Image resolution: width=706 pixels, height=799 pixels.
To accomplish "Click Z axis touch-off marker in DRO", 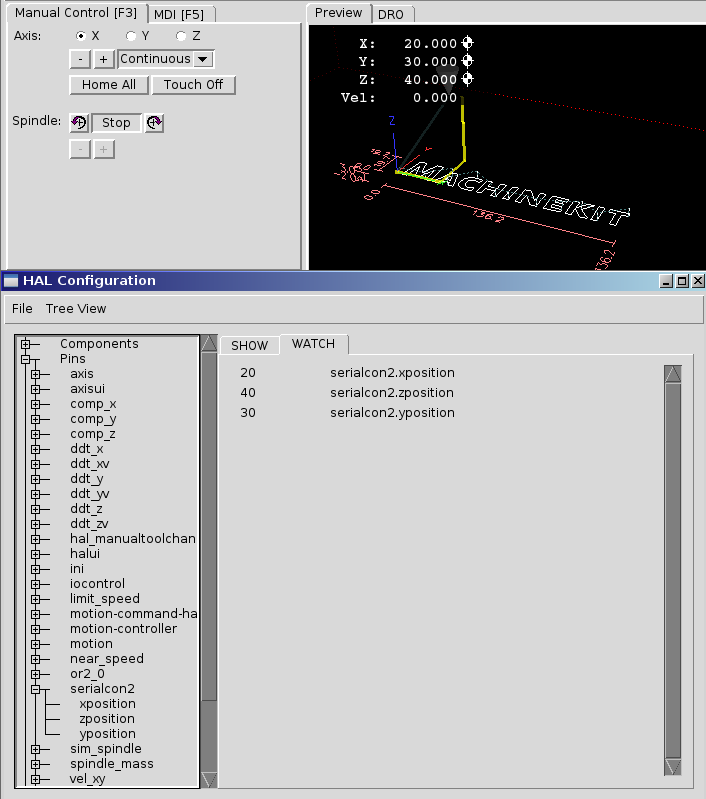I will 467,79.
